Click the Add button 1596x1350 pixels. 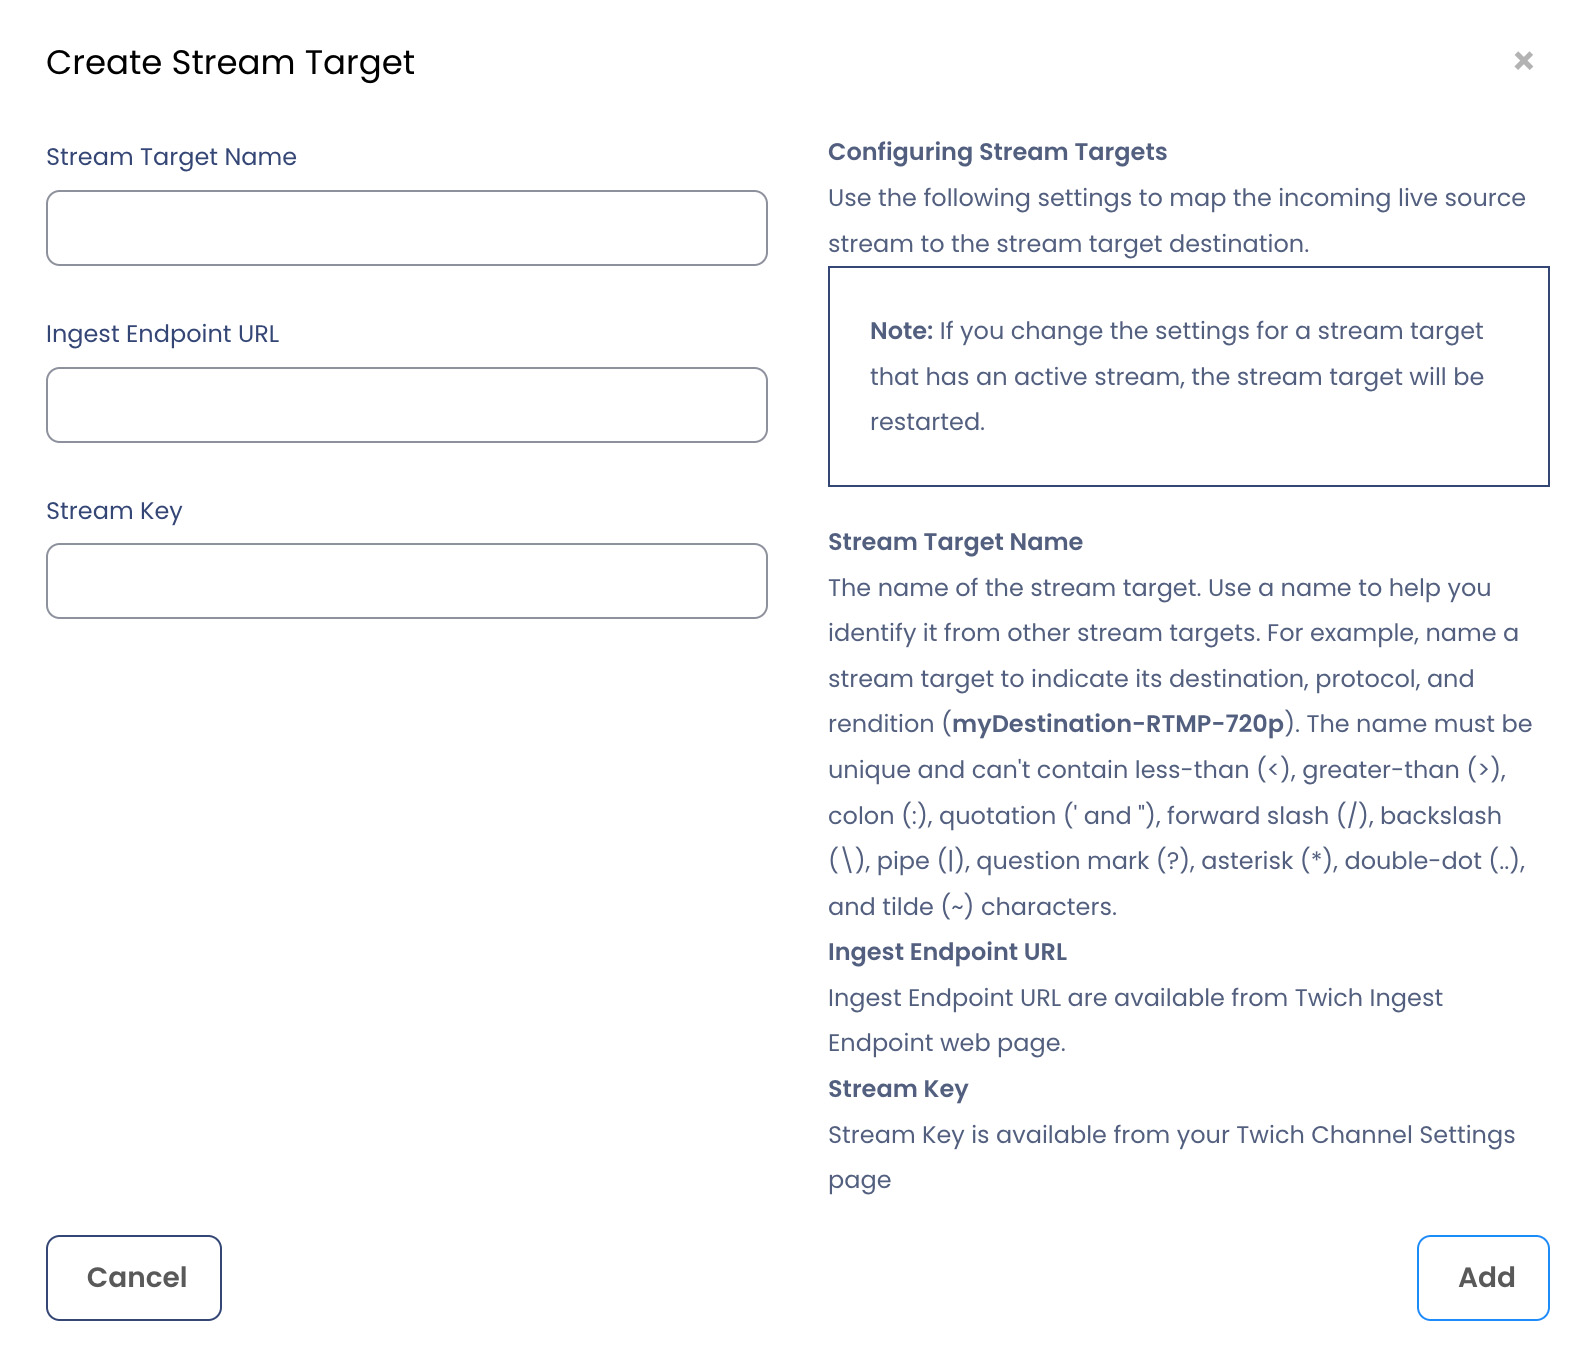(1482, 1277)
